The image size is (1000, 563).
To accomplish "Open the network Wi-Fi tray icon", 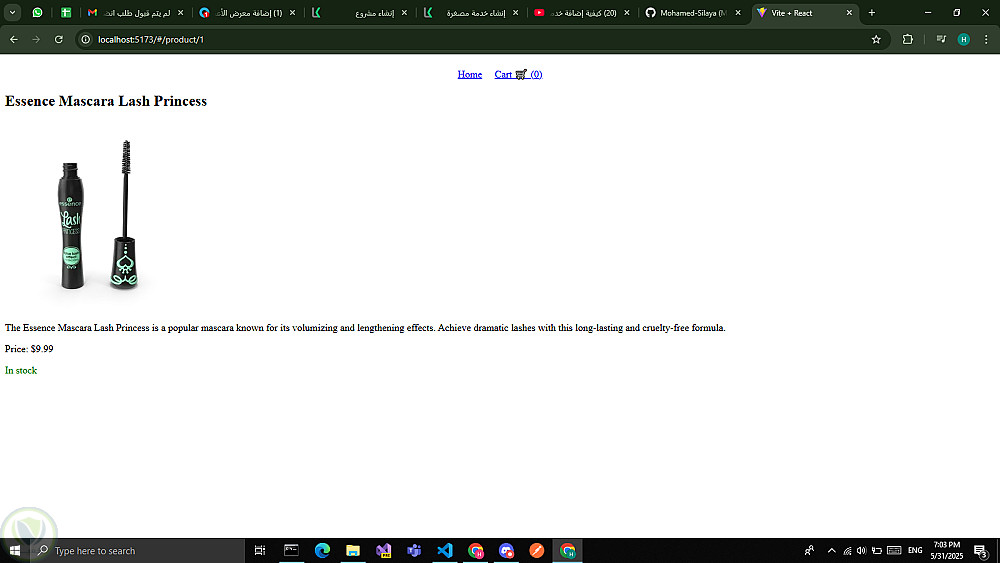I will coord(847,550).
